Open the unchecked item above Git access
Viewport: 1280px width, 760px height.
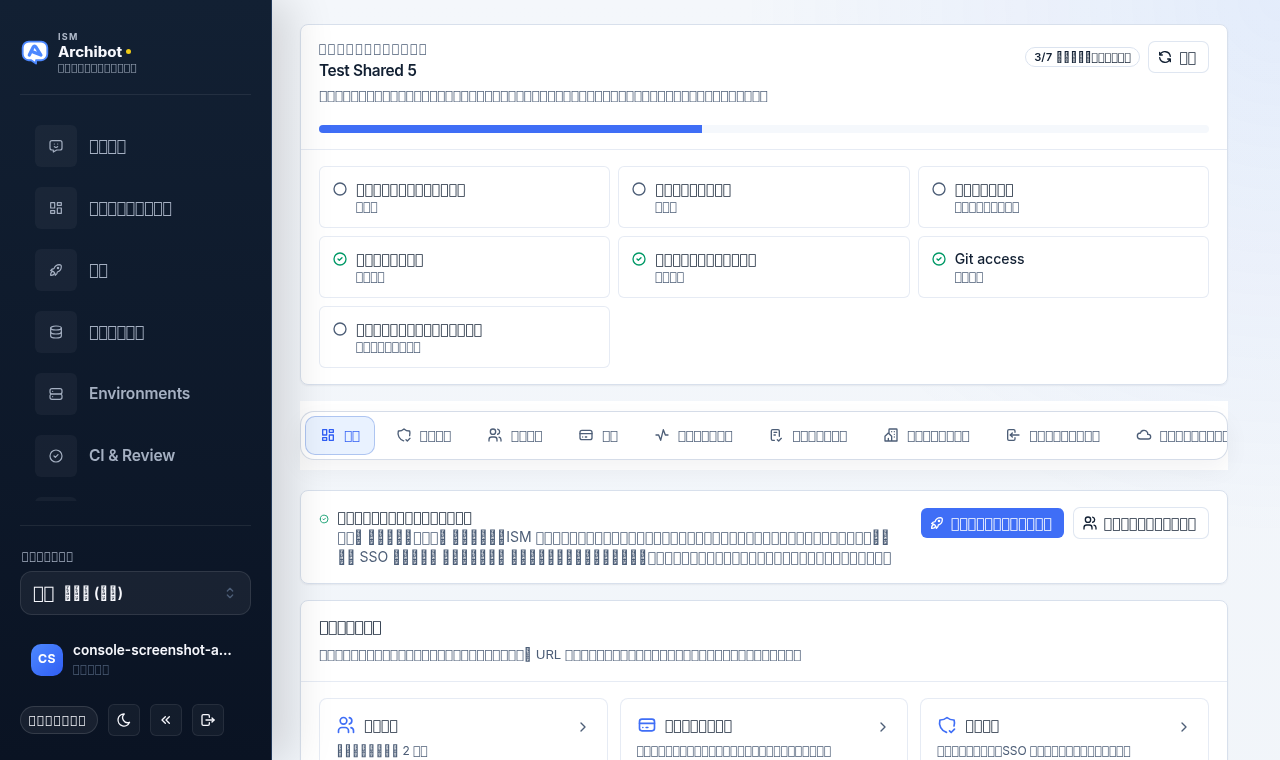(1063, 197)
